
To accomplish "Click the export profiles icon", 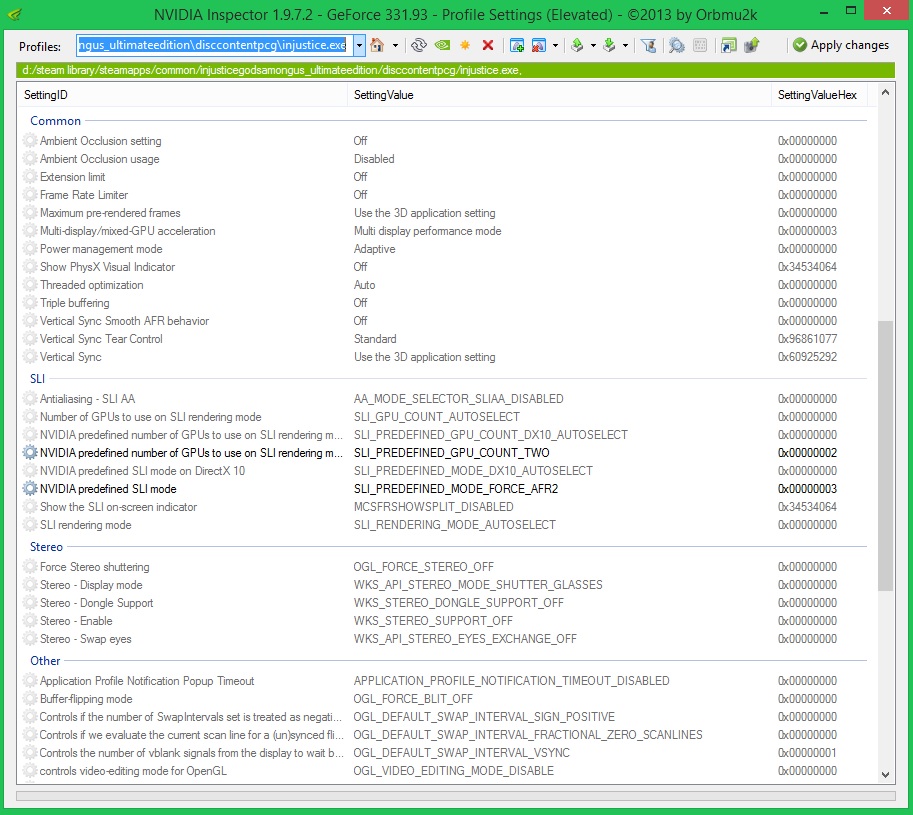I will coord(577,45).
